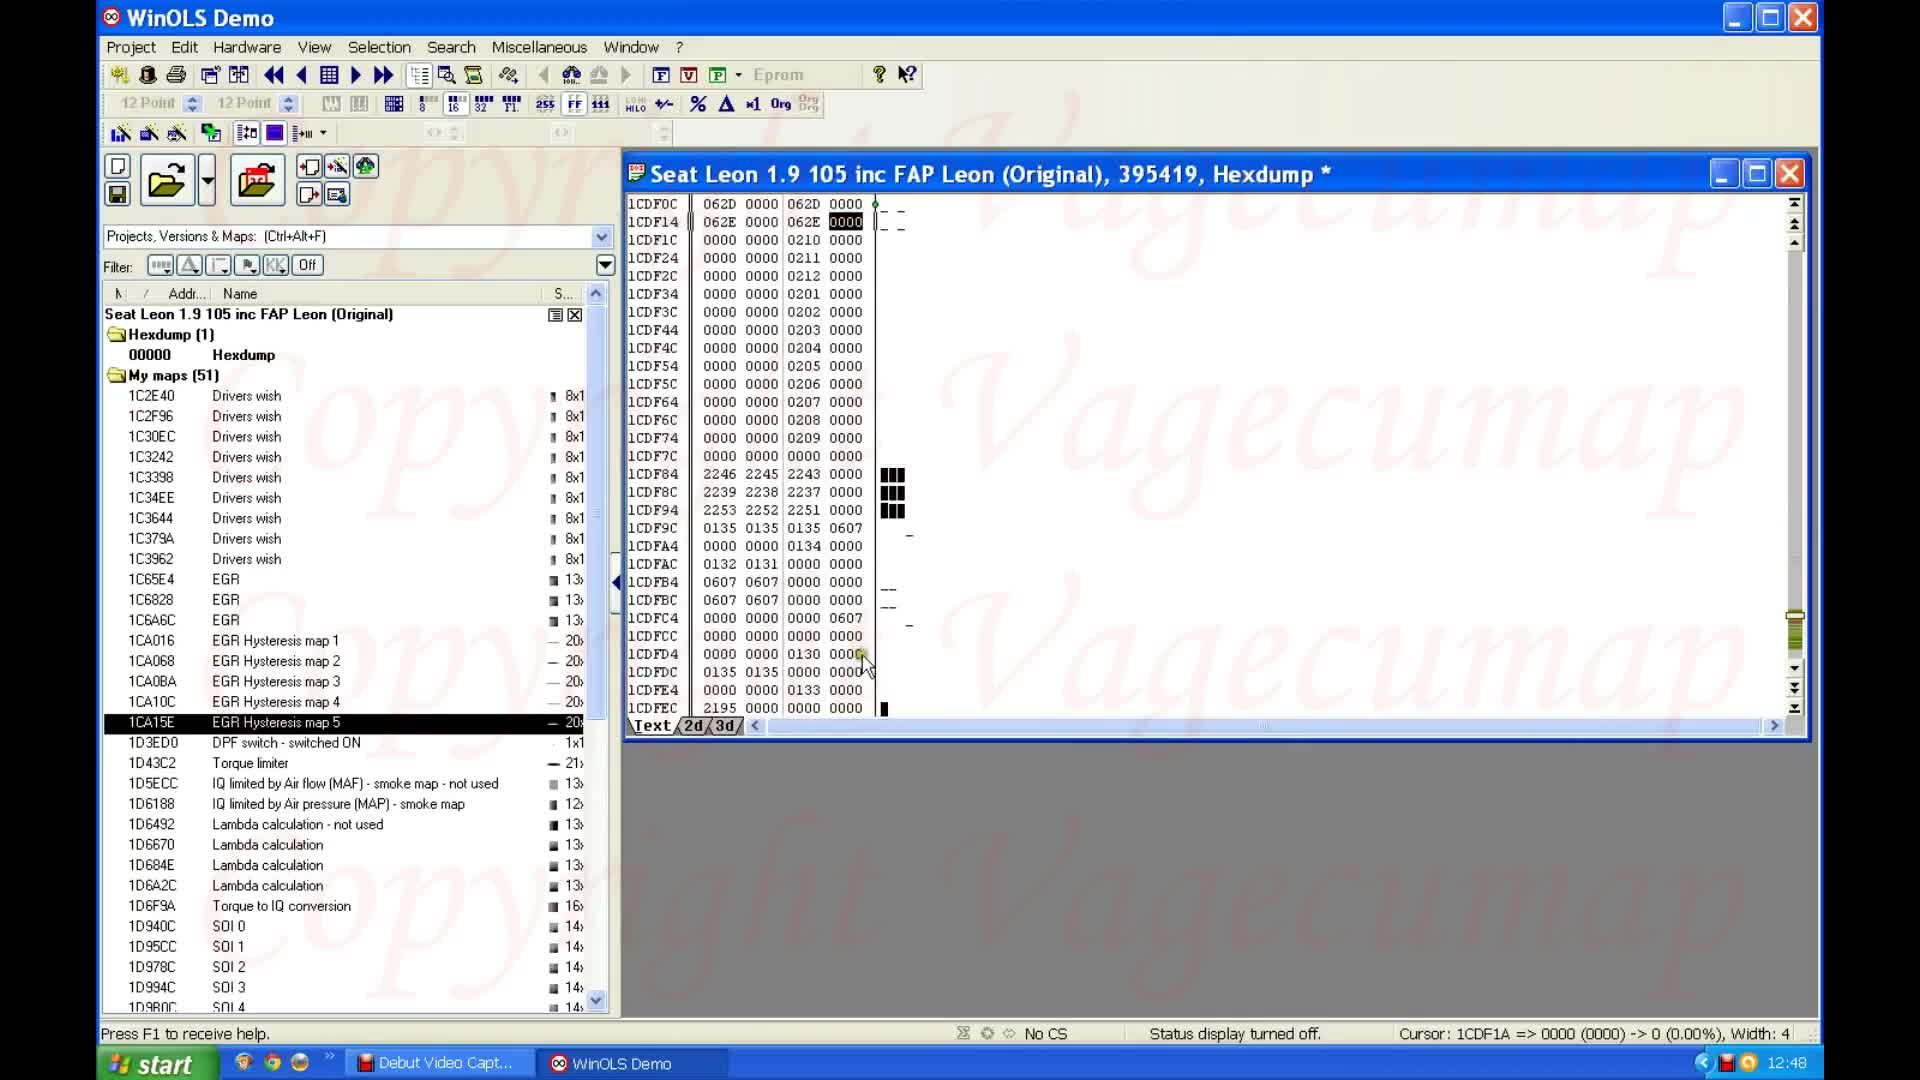Click the map list scrollbar down arrow
Screen dimensions: 1920x1080
coord(596,999)
